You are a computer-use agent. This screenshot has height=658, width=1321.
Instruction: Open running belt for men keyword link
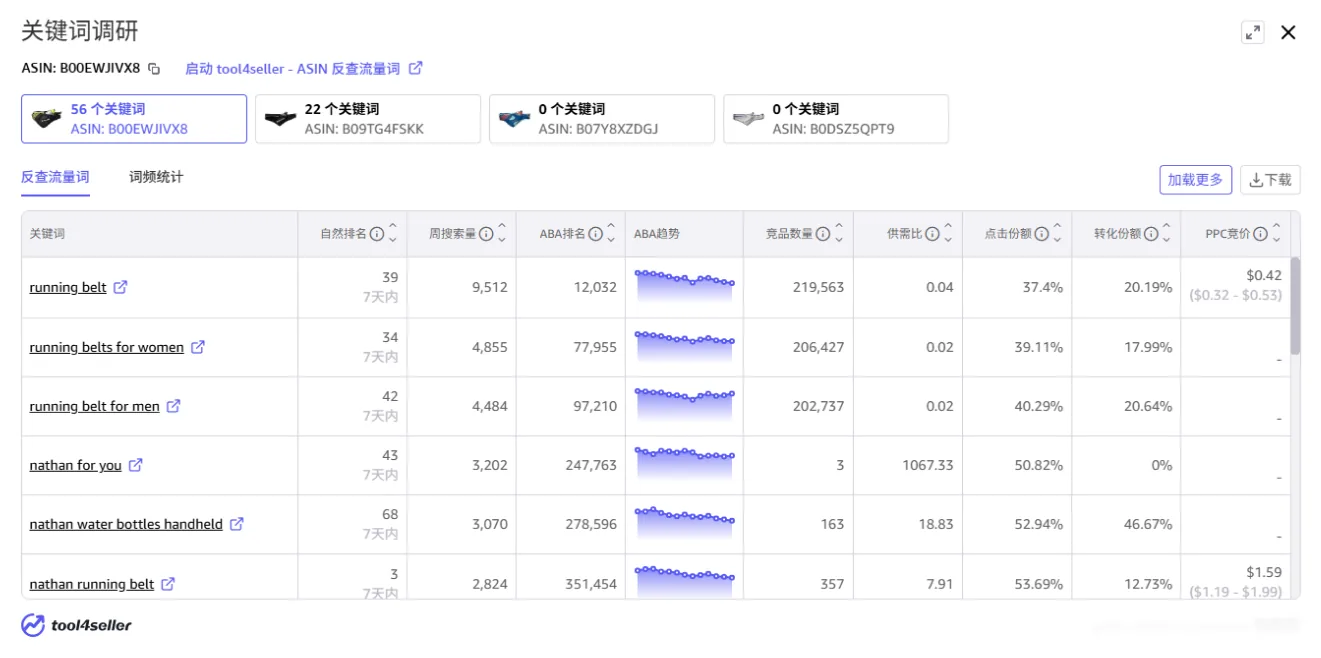pos(94,407)
